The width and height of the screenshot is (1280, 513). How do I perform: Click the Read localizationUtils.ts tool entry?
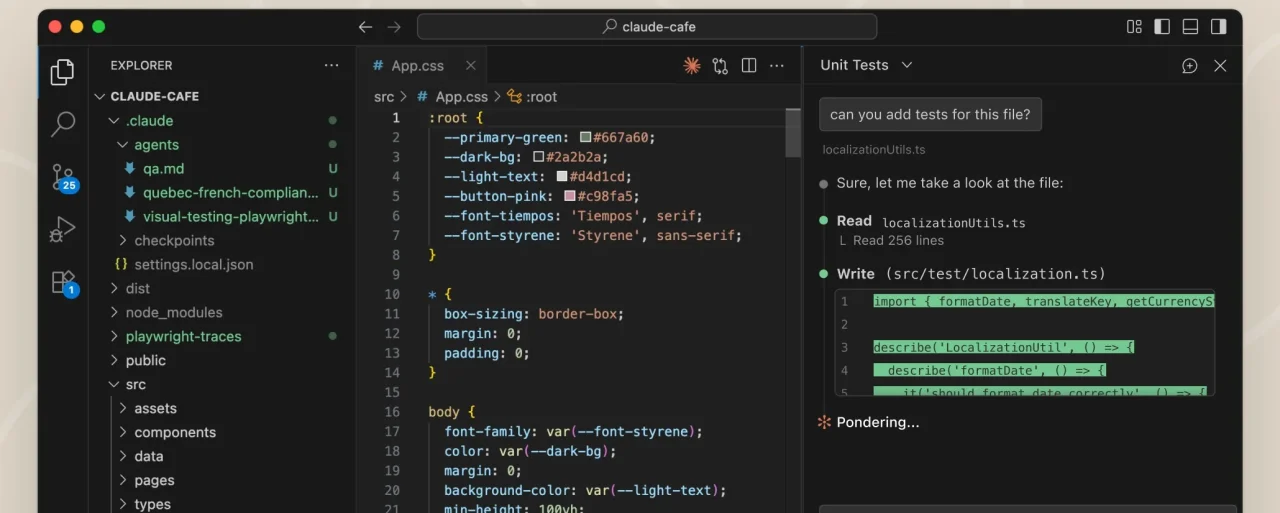(930, 222)
